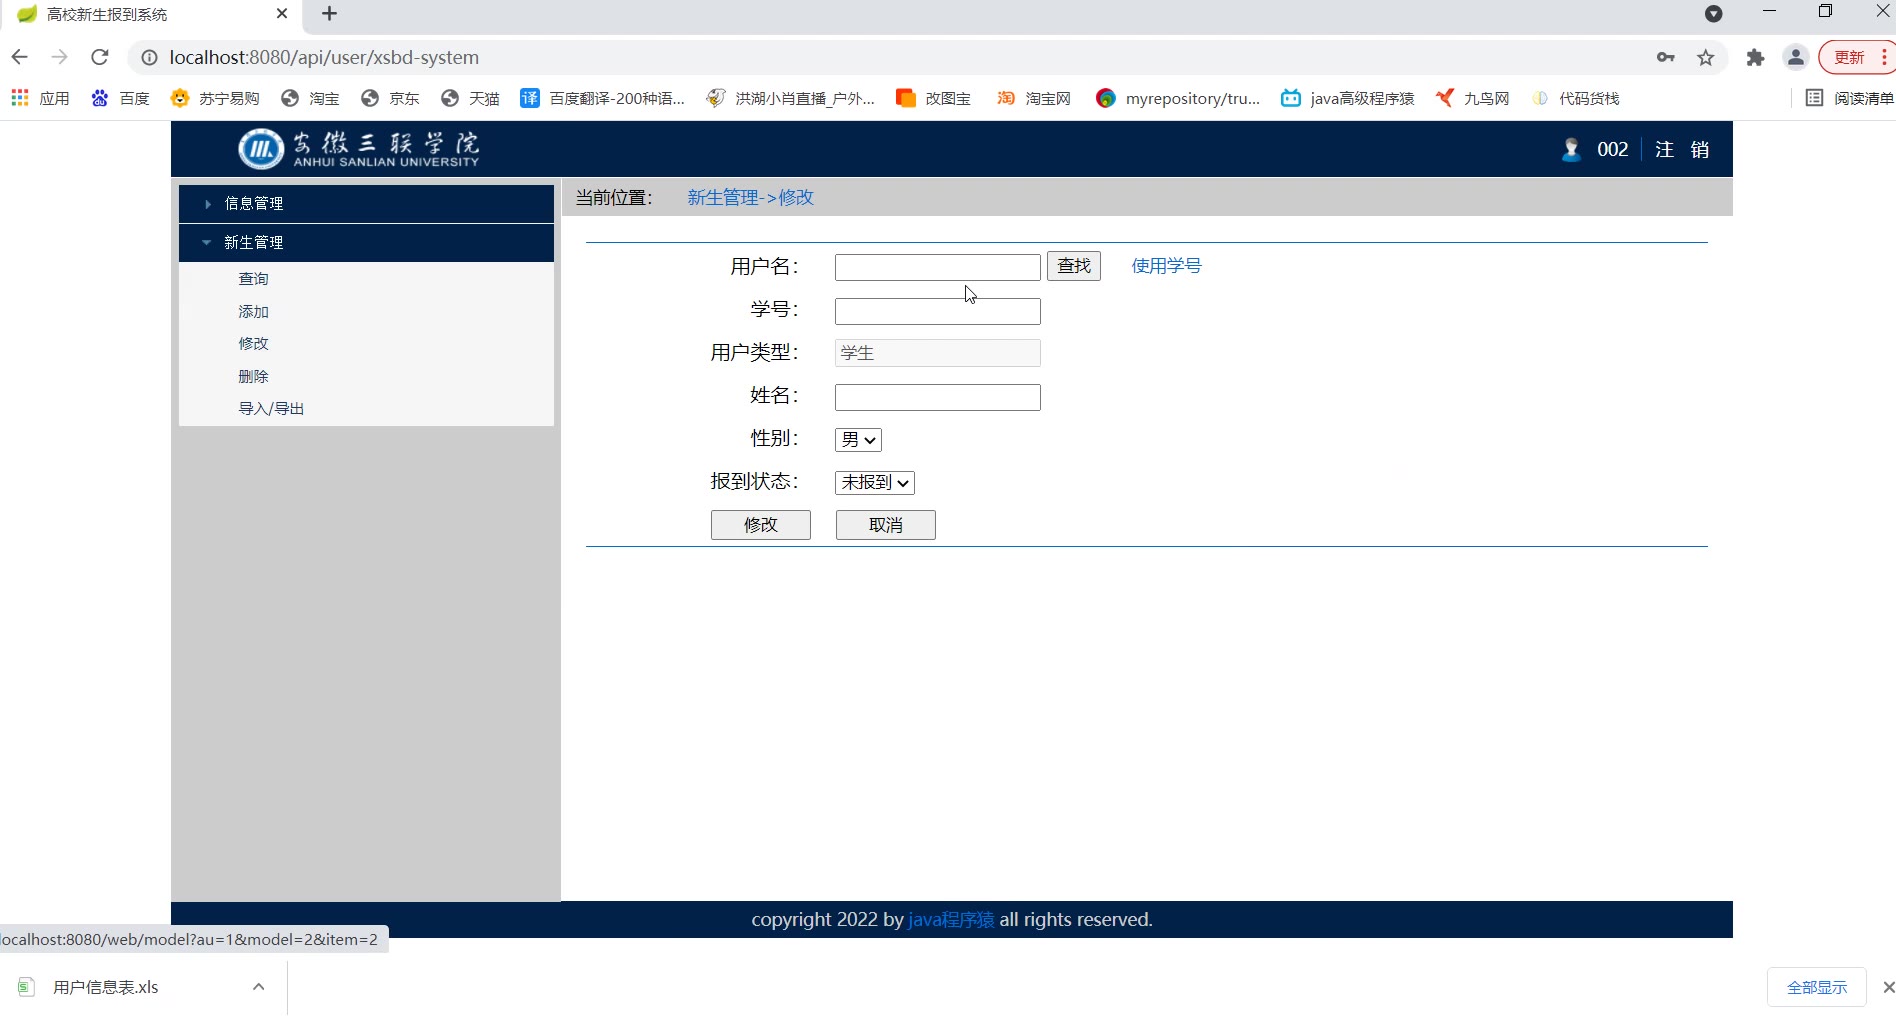Click the browser back arrow

[x=19, y=57]
